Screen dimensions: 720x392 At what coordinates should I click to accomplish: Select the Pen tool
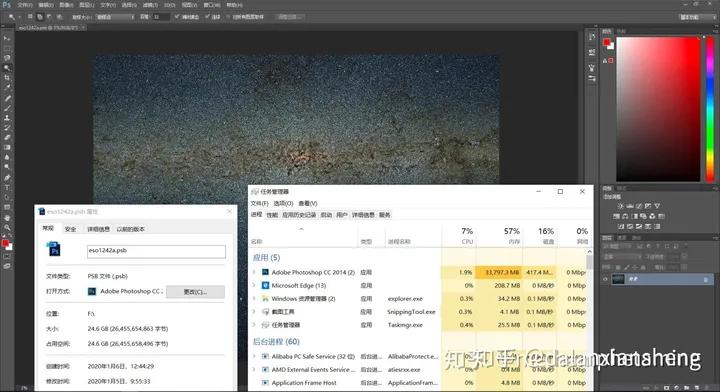tap(6, 177)
